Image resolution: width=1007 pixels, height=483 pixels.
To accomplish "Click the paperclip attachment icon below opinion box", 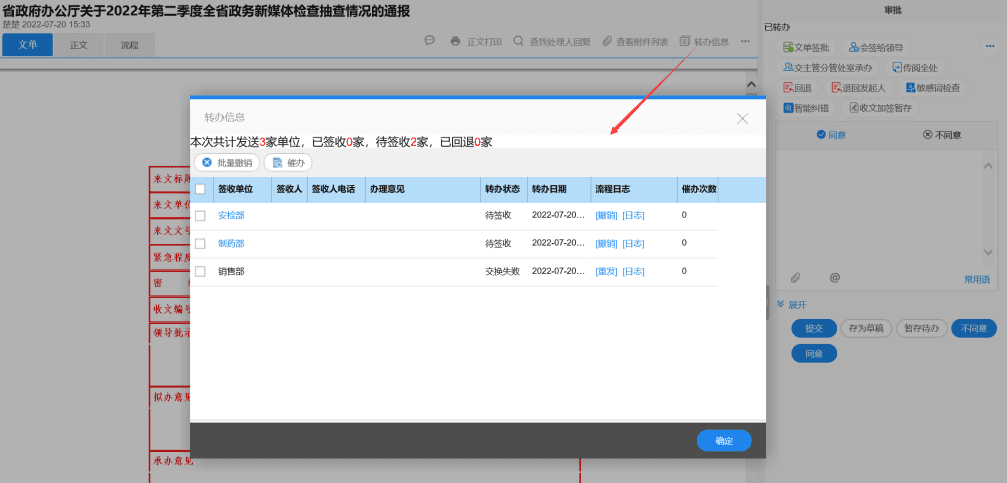I will click(795, 278).
